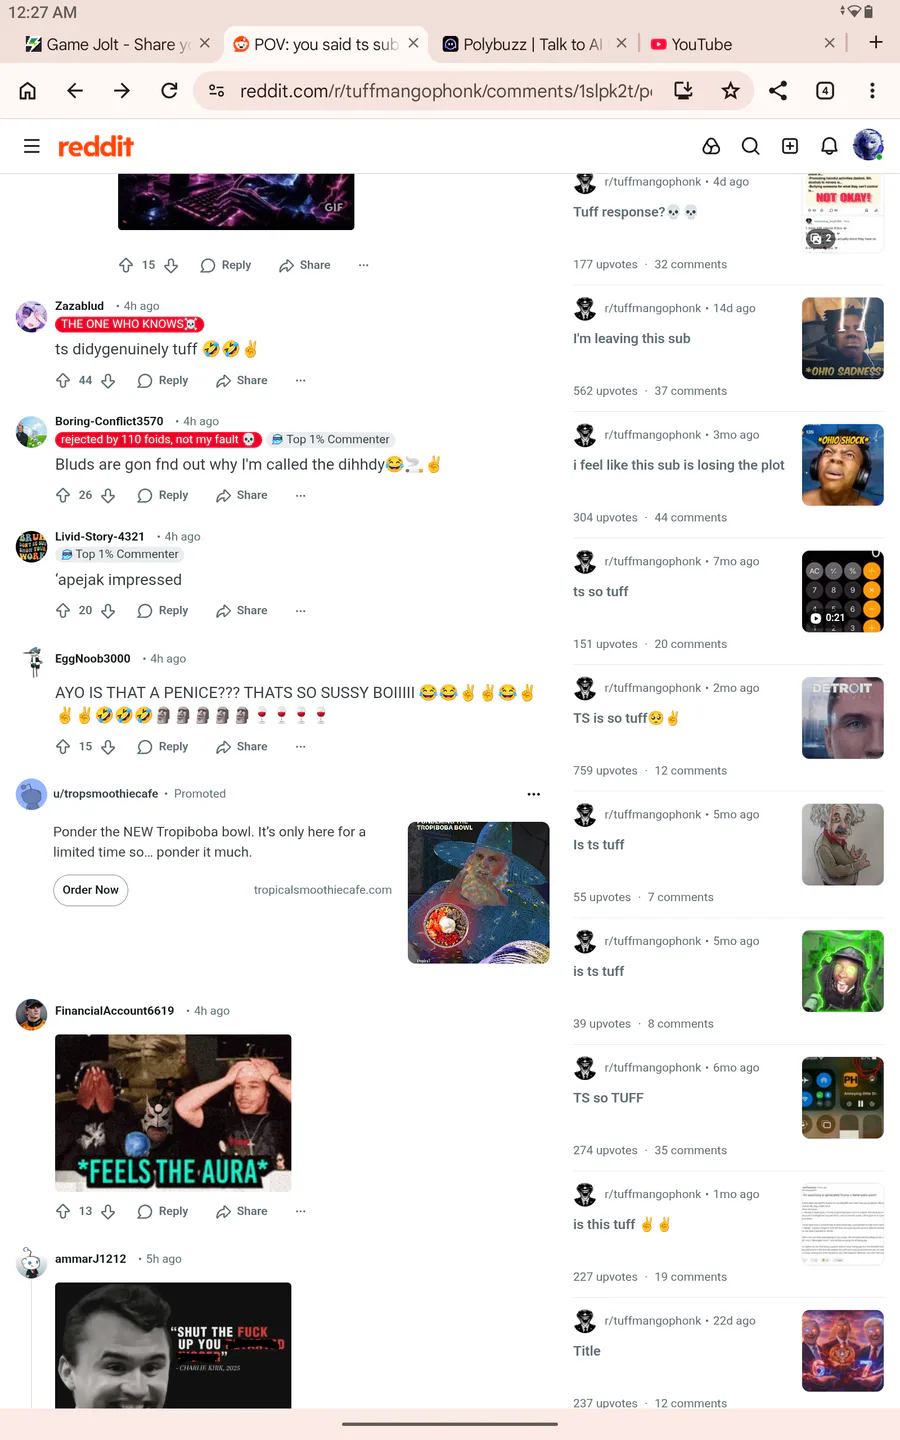Image resolution: width=900 pixels, height=1440 pixels.
Task: Open more options on Livid-Story-4321's comment
Action: 300,610
